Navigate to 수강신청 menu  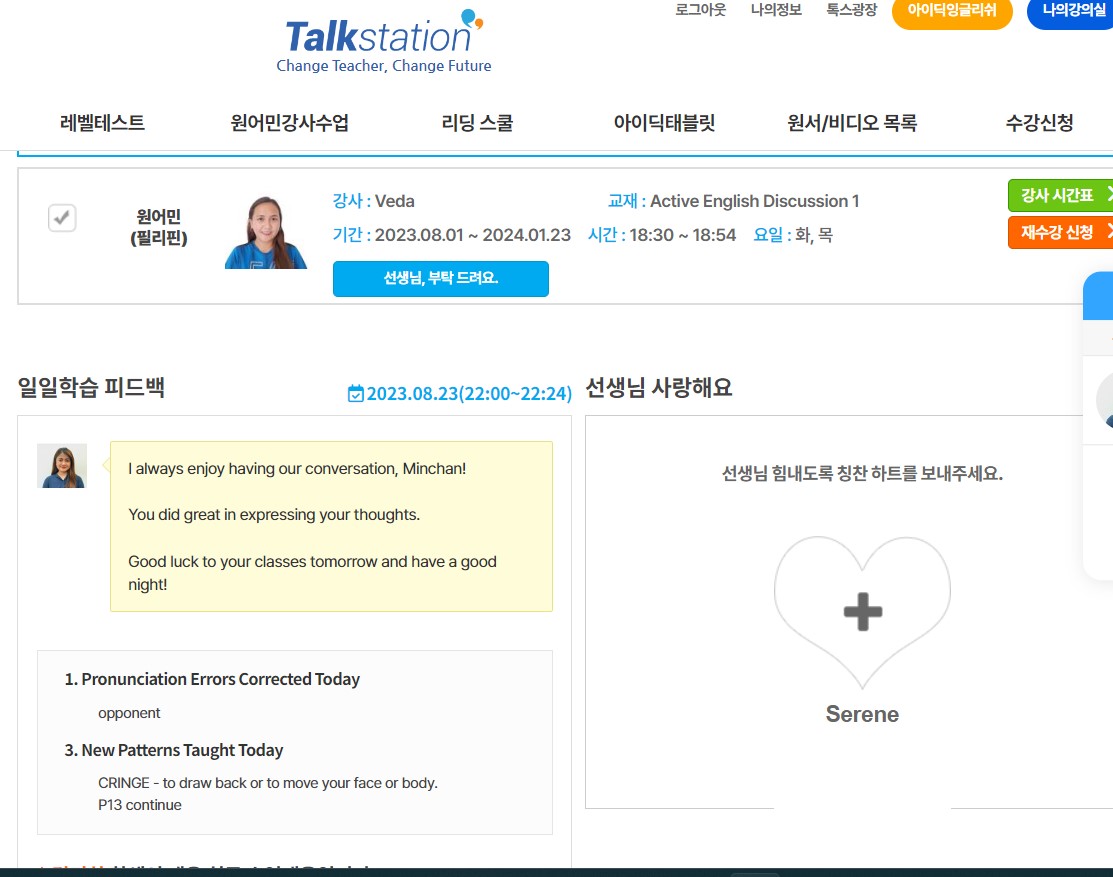click(x=1039, y=123)
